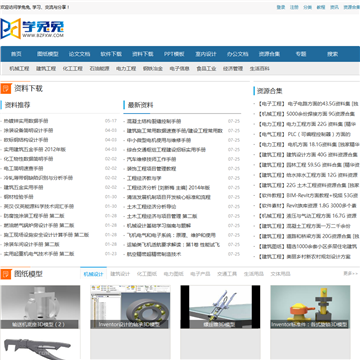Image resolution: width=360 pixels, height=360 pixels.
Task: Select the 机械工程 sub-category link
Action: pos(19,69)
